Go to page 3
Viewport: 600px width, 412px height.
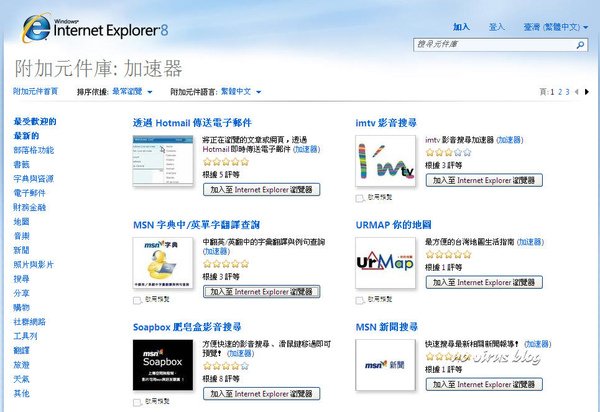567,92
